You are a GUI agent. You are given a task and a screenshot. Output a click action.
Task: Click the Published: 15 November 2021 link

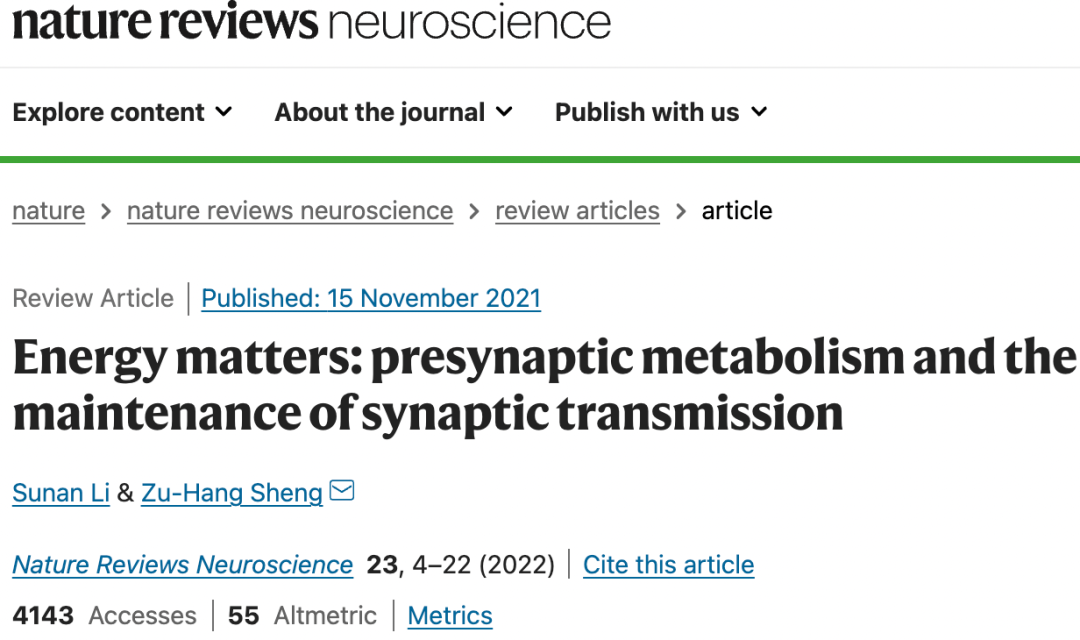pyautogui.click(x=371, y=298)
